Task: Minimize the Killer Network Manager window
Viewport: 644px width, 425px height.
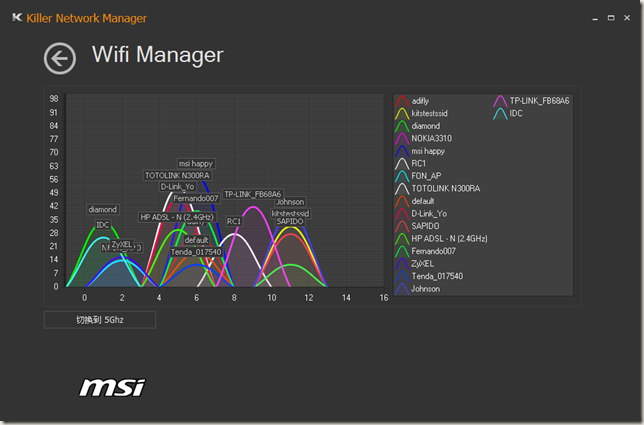Action: point(595,18)
